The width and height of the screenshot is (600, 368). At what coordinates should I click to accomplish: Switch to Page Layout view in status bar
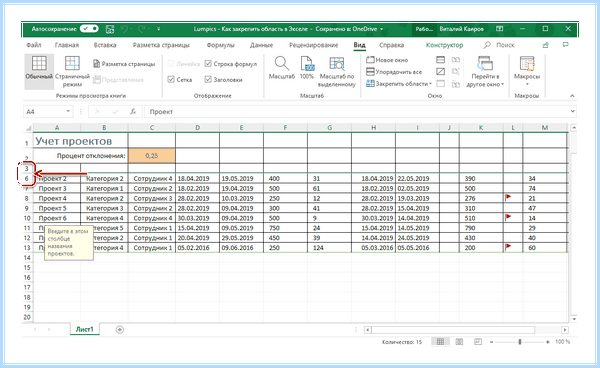460,342
